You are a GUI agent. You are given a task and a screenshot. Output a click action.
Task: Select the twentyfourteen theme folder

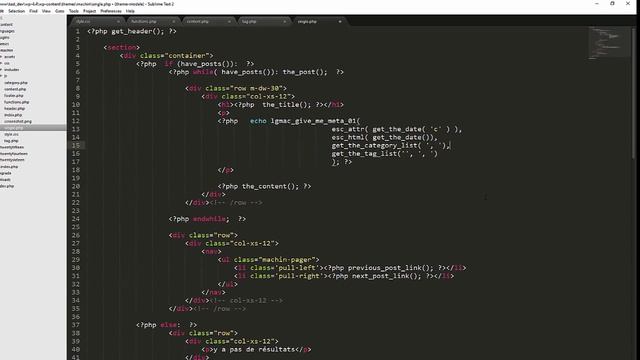pyautogui.click(x=14, y=154)
